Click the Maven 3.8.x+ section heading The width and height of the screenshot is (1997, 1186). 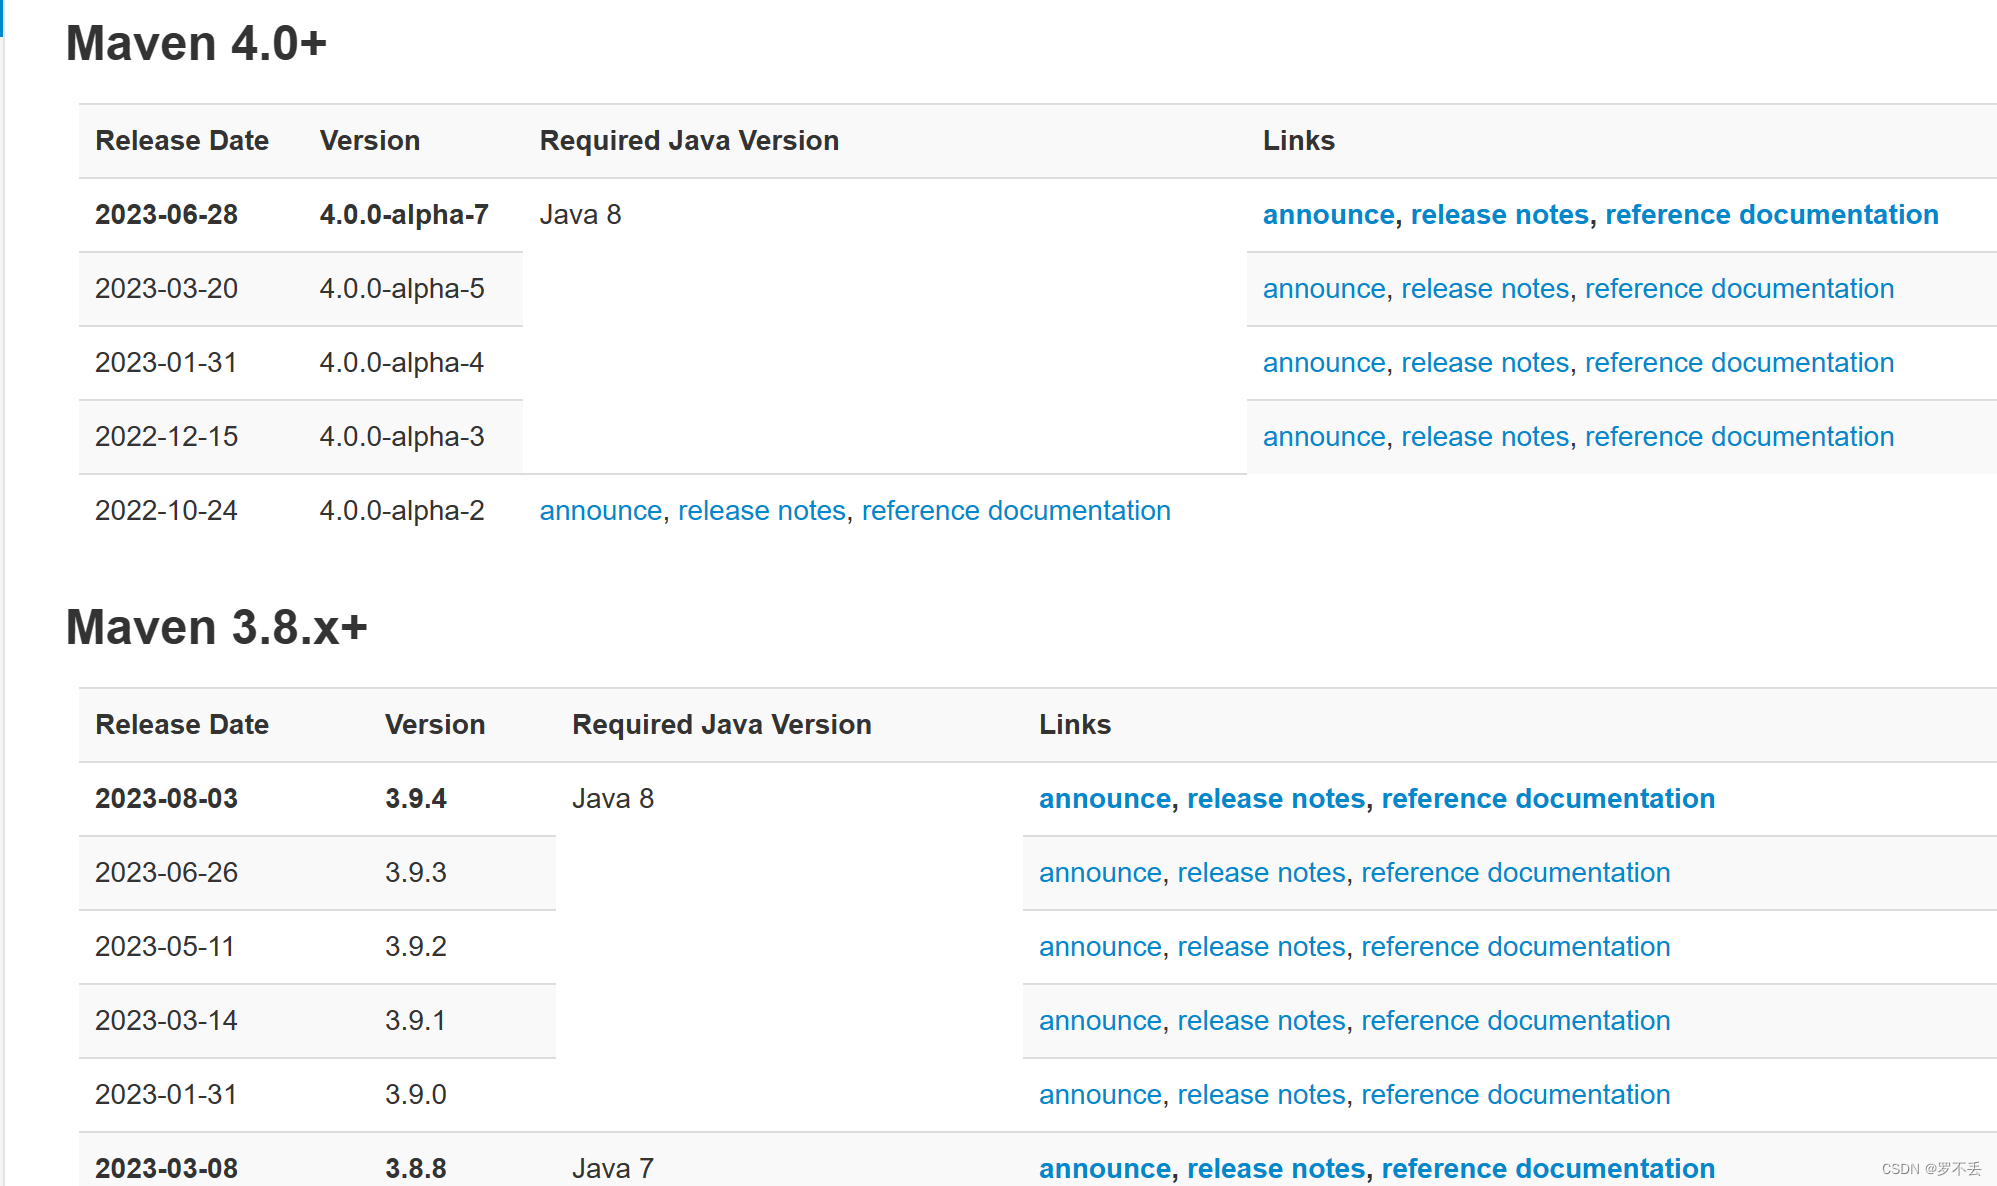pyautogui.click(x=216, y=628)
